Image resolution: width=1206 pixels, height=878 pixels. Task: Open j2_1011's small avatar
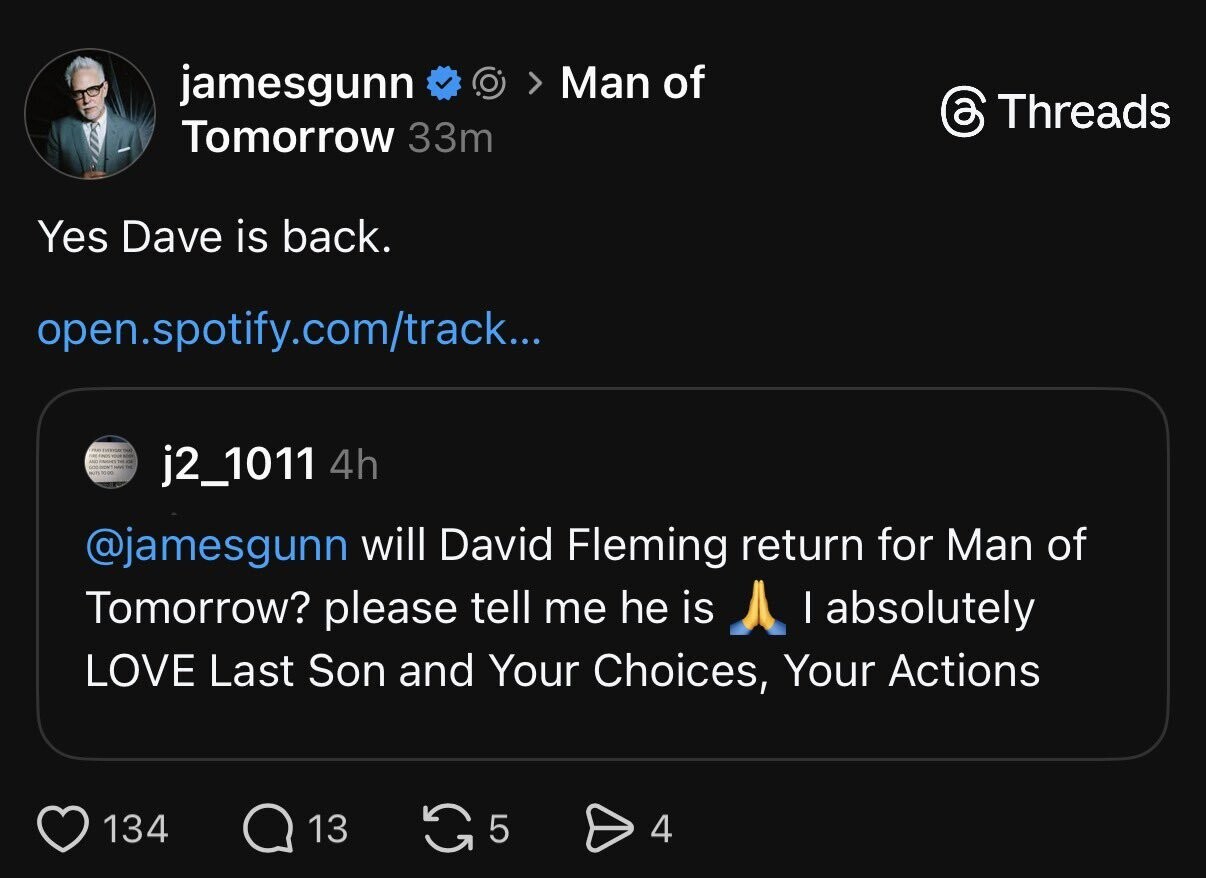[110, 462]
